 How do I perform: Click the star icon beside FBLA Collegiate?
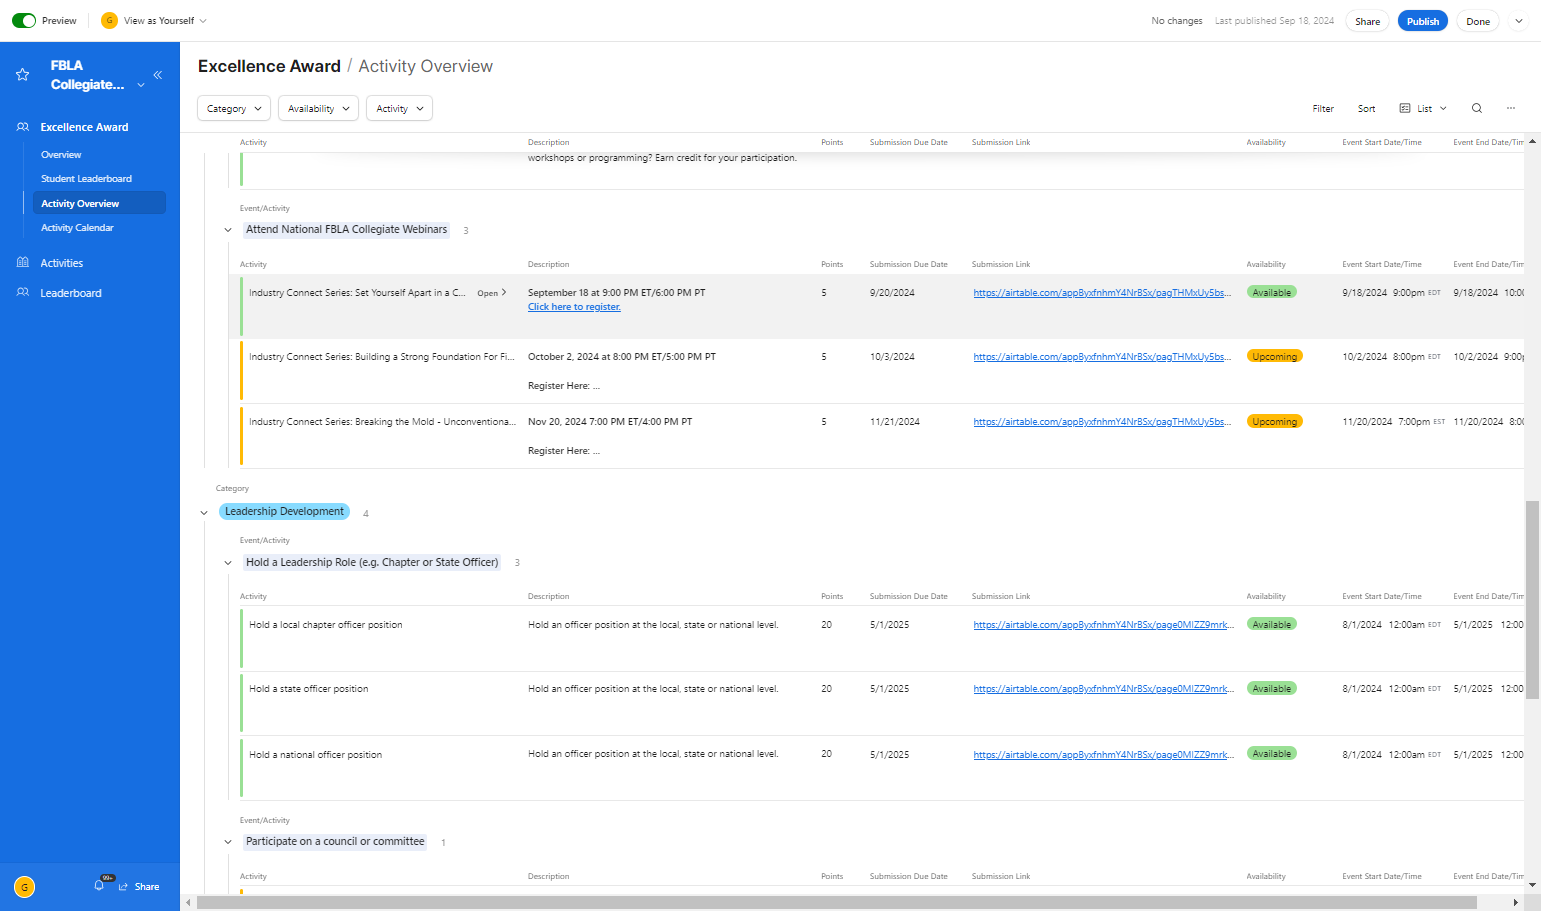click(23, 75)
